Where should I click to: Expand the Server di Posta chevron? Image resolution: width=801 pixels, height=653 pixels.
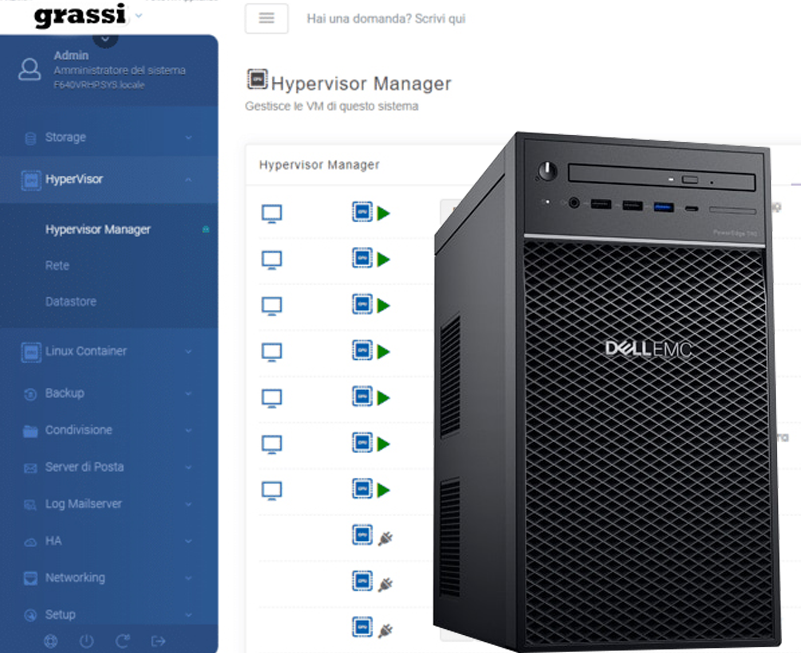[x=189, y=467]
